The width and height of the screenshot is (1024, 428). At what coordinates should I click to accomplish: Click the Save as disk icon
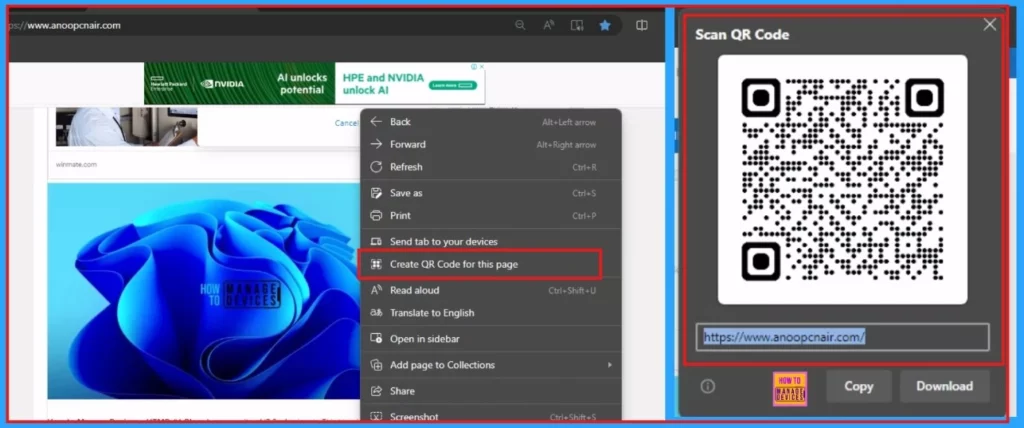coord(376,193)
